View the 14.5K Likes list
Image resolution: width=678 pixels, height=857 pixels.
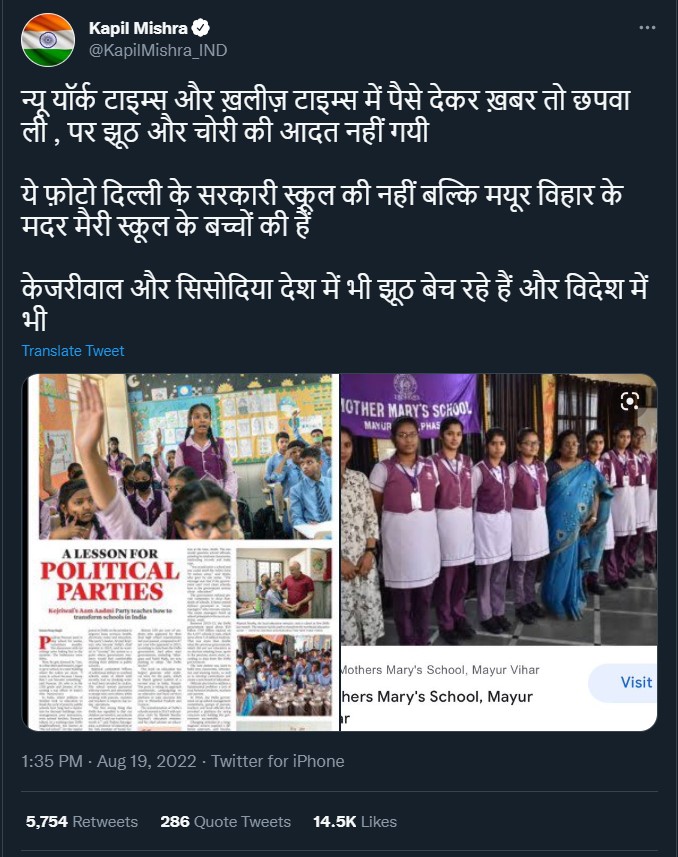pos(355,821)
